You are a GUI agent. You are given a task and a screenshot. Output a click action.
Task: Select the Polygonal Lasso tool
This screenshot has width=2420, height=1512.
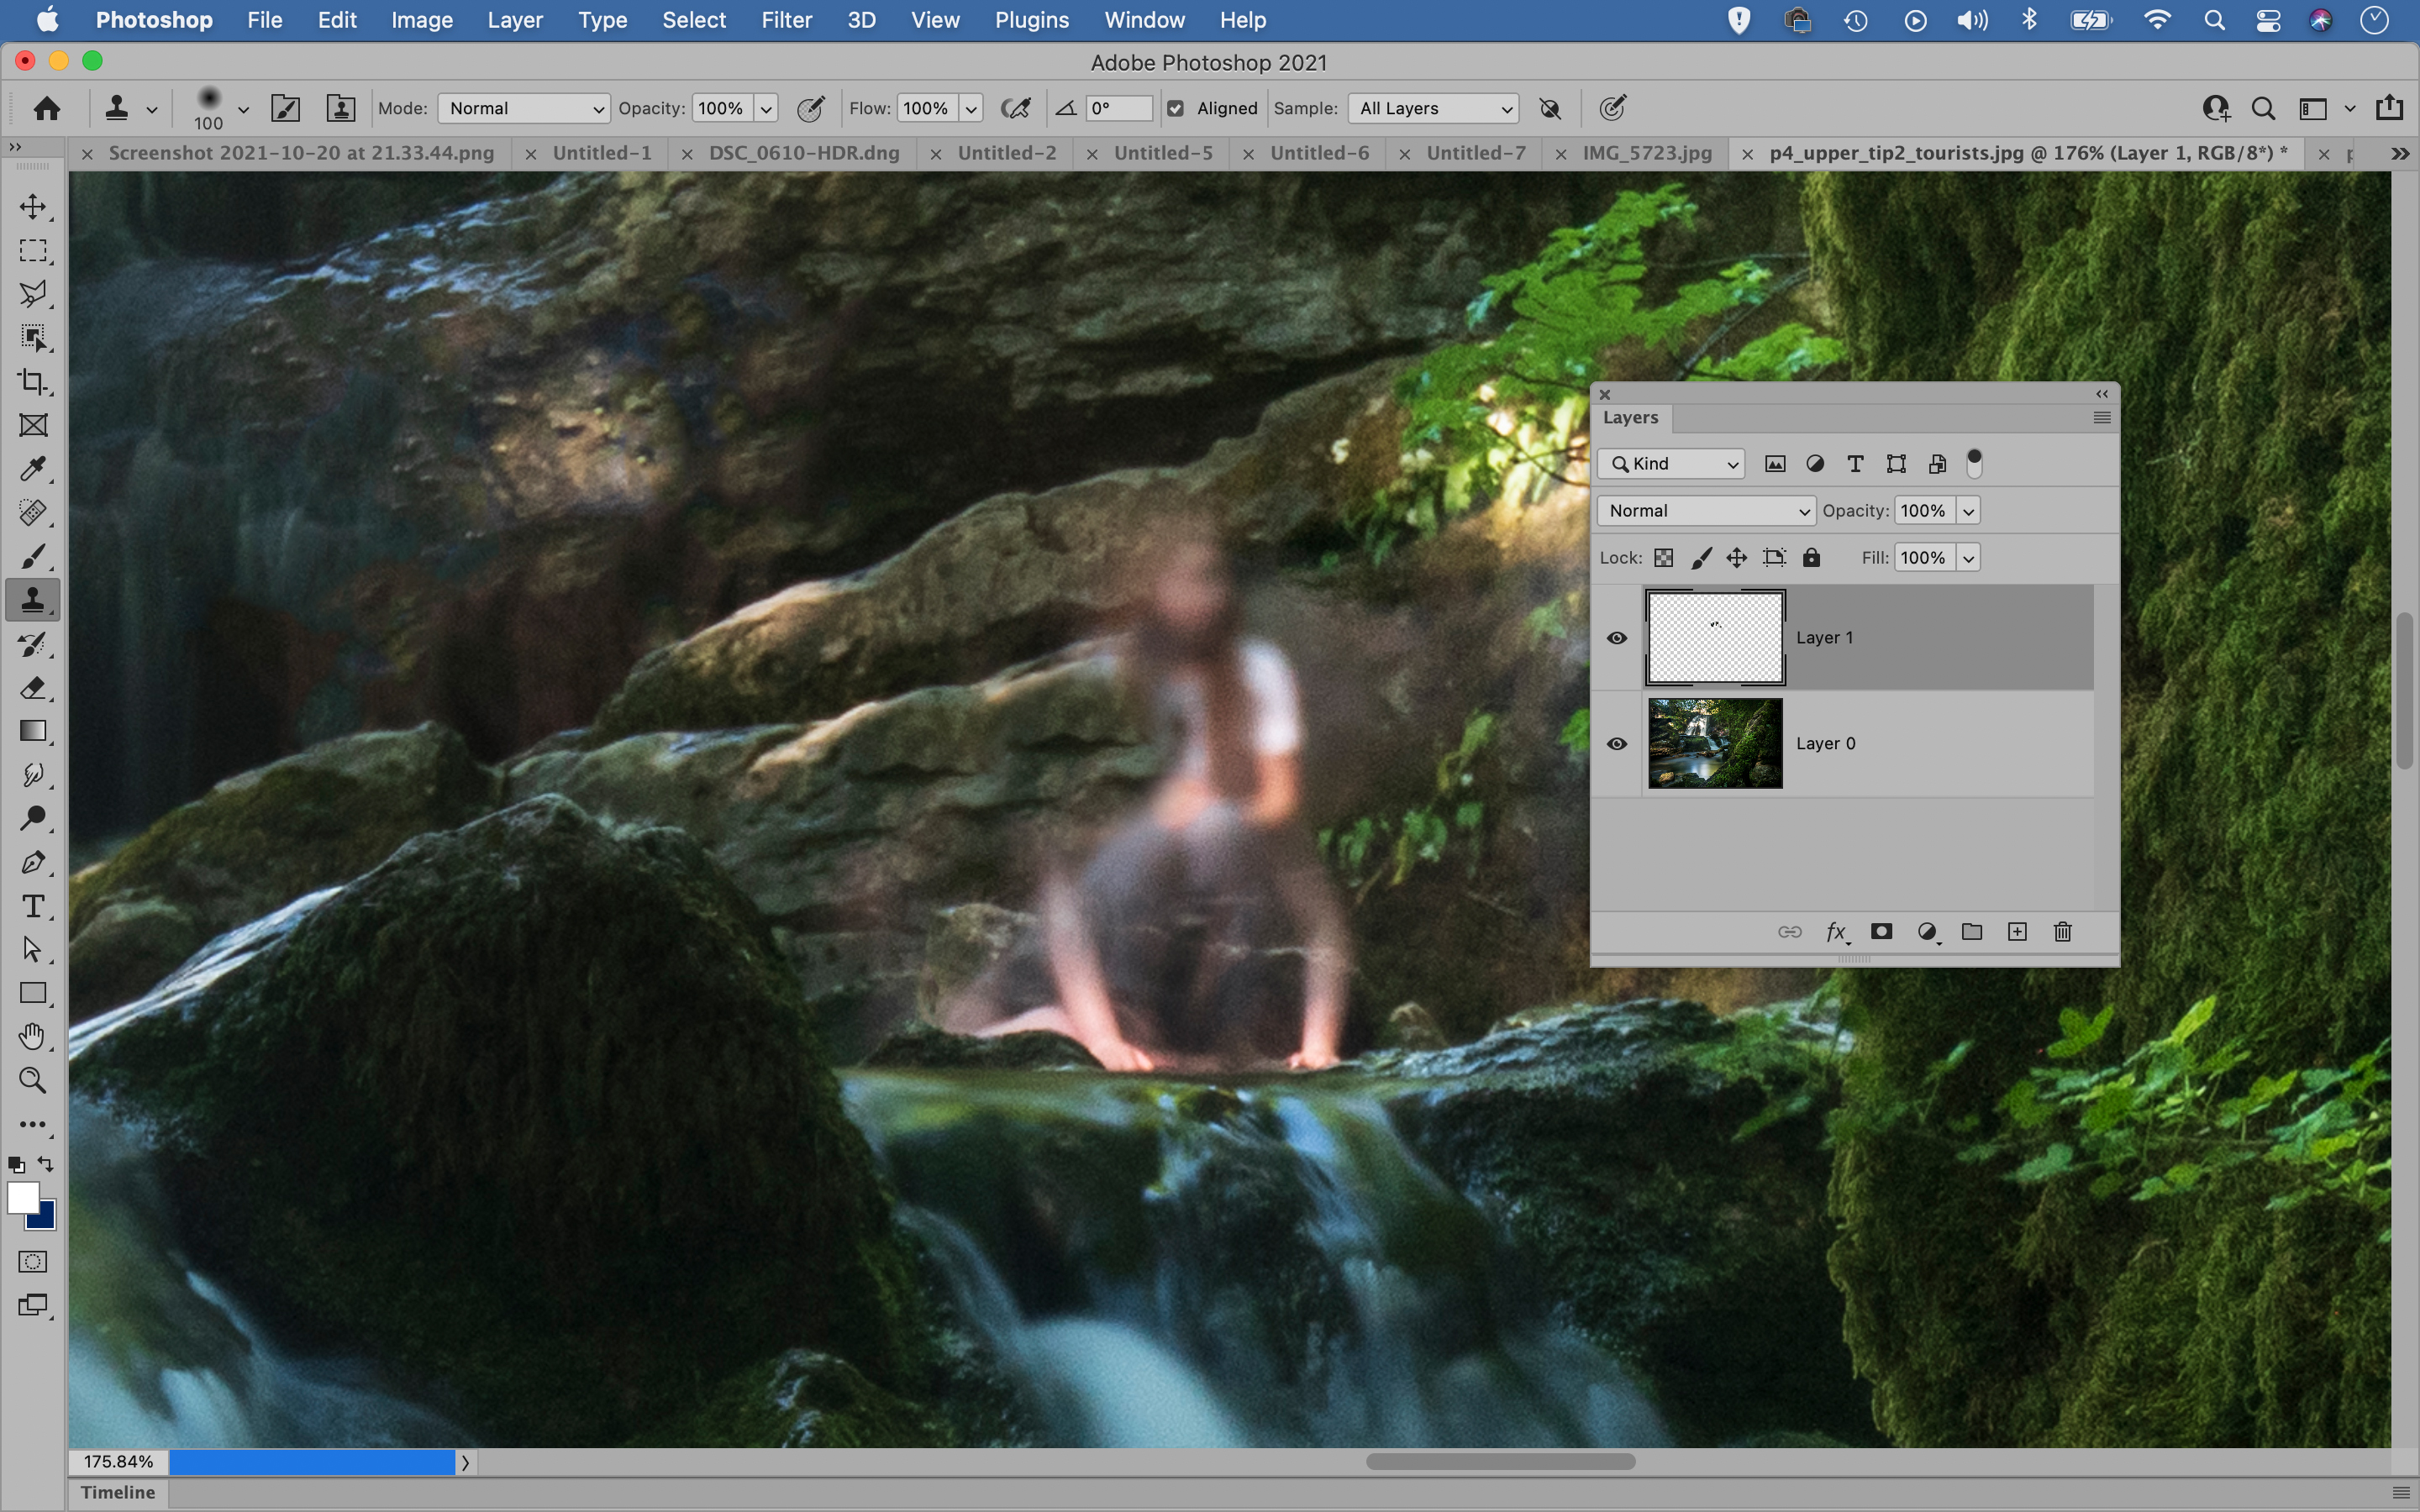point(33,294)
